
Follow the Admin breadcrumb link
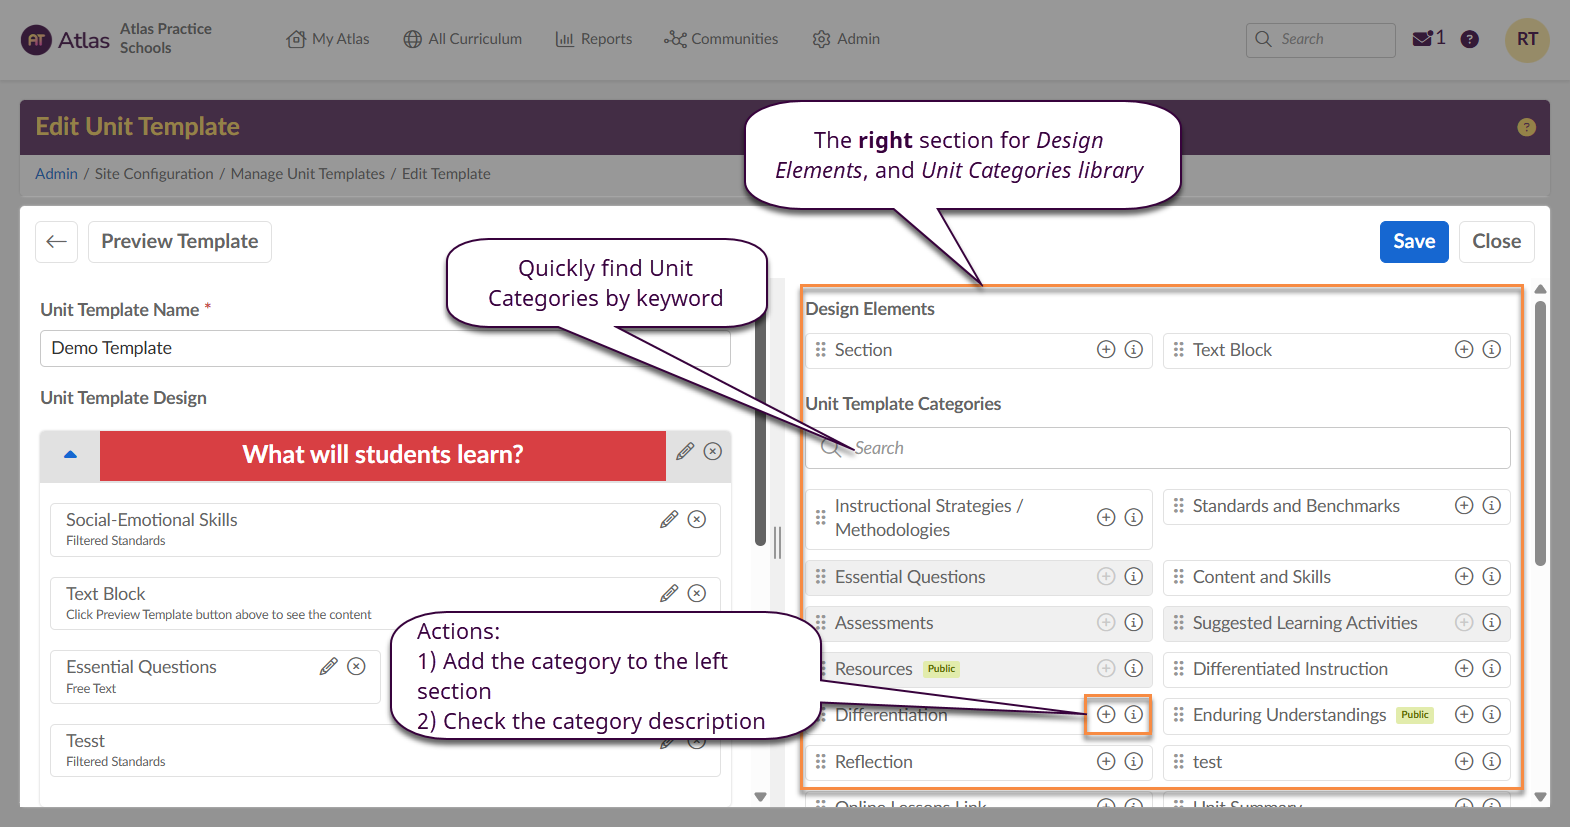tap(56, 174)
